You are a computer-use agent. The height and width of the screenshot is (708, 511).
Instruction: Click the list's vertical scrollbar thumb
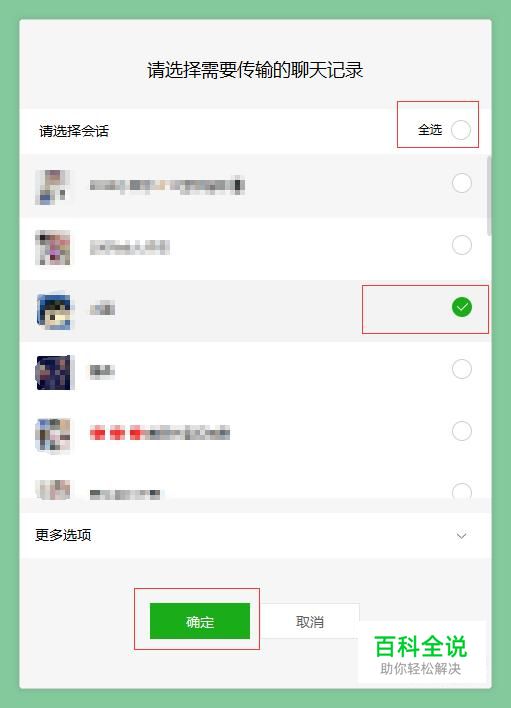(489, 195)
